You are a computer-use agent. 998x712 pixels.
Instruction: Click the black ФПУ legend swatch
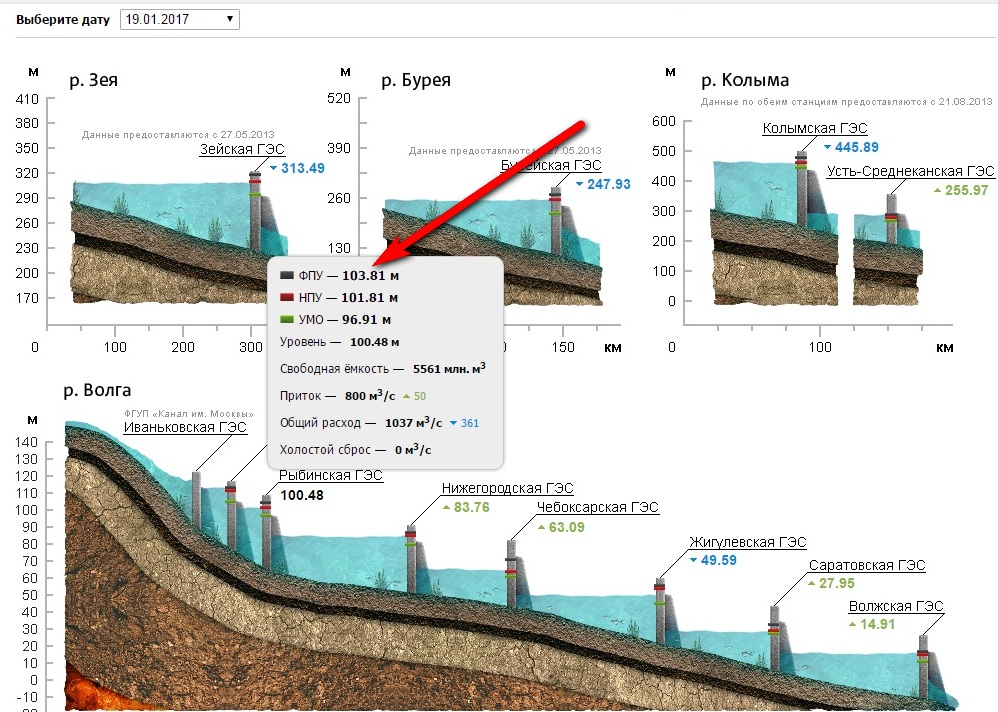pyautogui.click(x=288, y=275)
